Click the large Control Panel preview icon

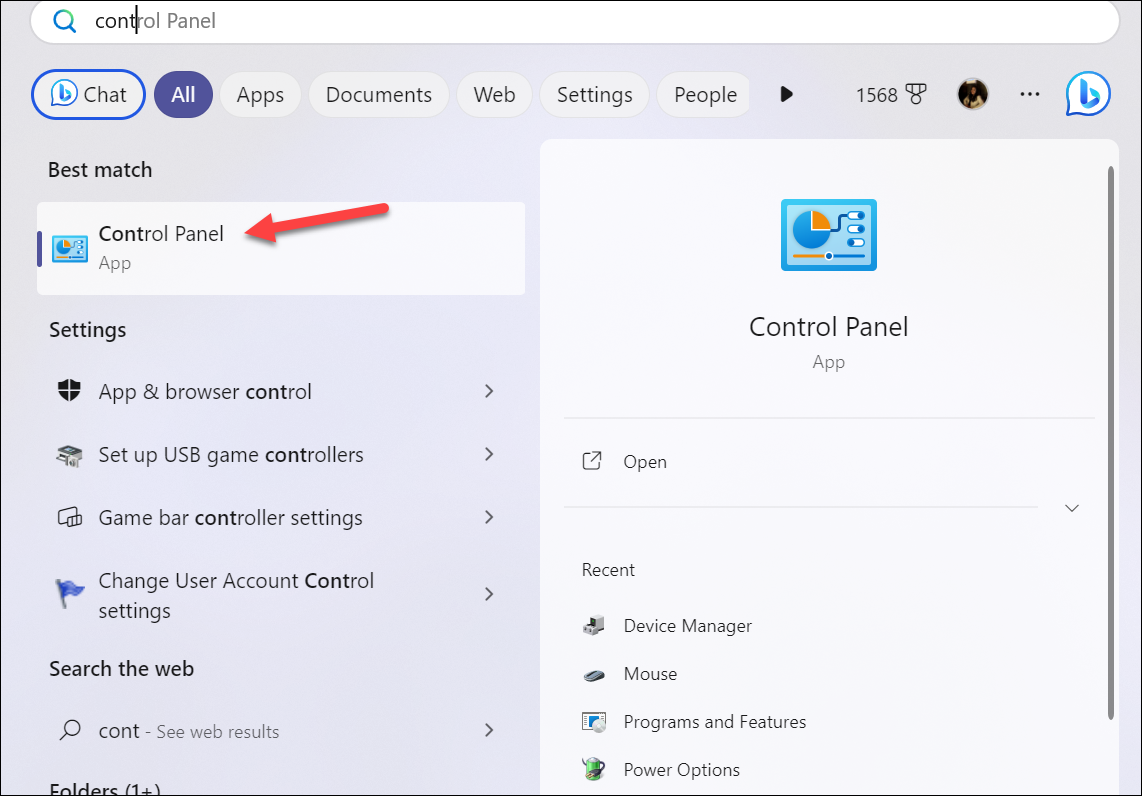[x=829, y=235]
